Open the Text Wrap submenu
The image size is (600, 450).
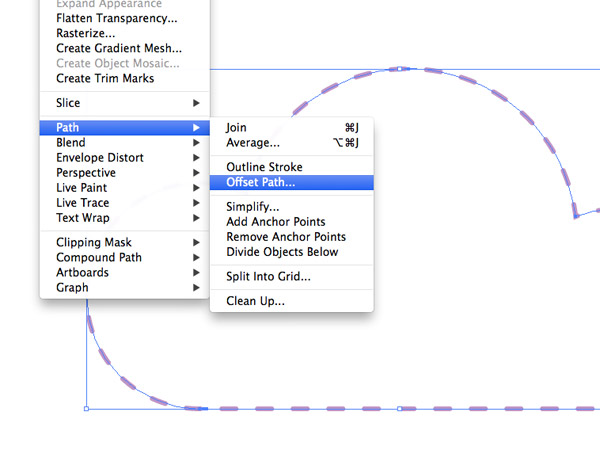pyautogui.click(x=124, y=218)
